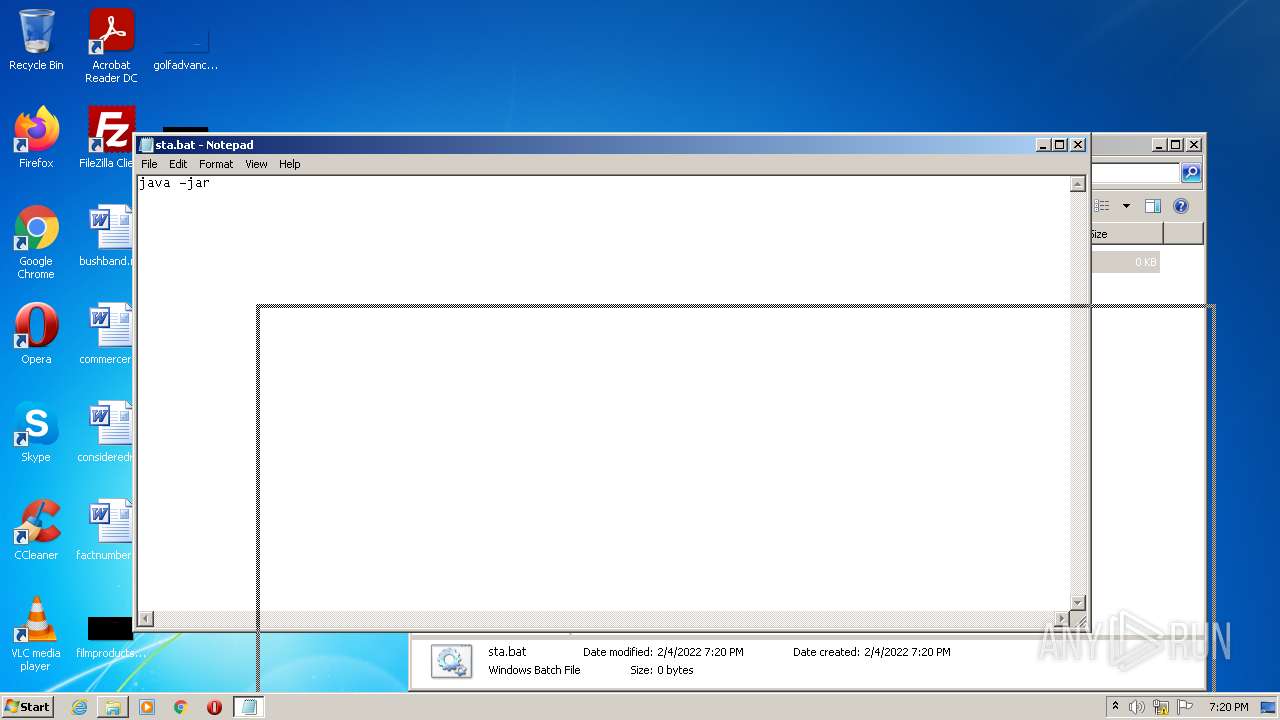
Task: Click the Size column header in Explorer
Action: click(x=1126, y=234)
